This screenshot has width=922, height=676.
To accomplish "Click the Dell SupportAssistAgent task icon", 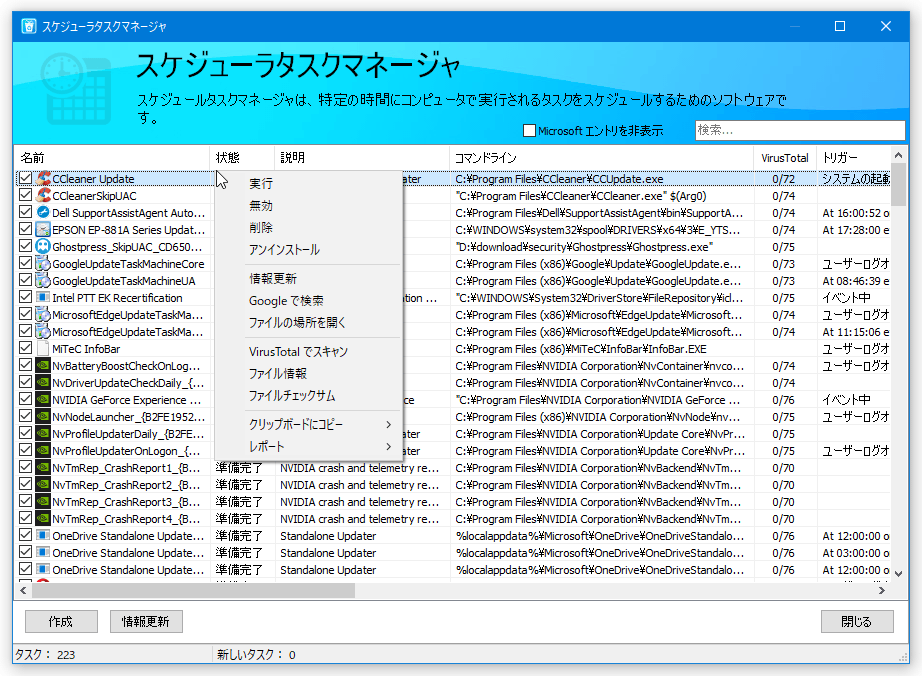I will [x=43, y=212].
